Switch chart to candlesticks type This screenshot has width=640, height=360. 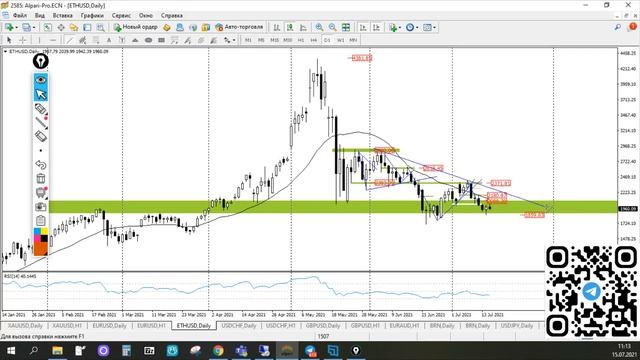coord(290,27)
